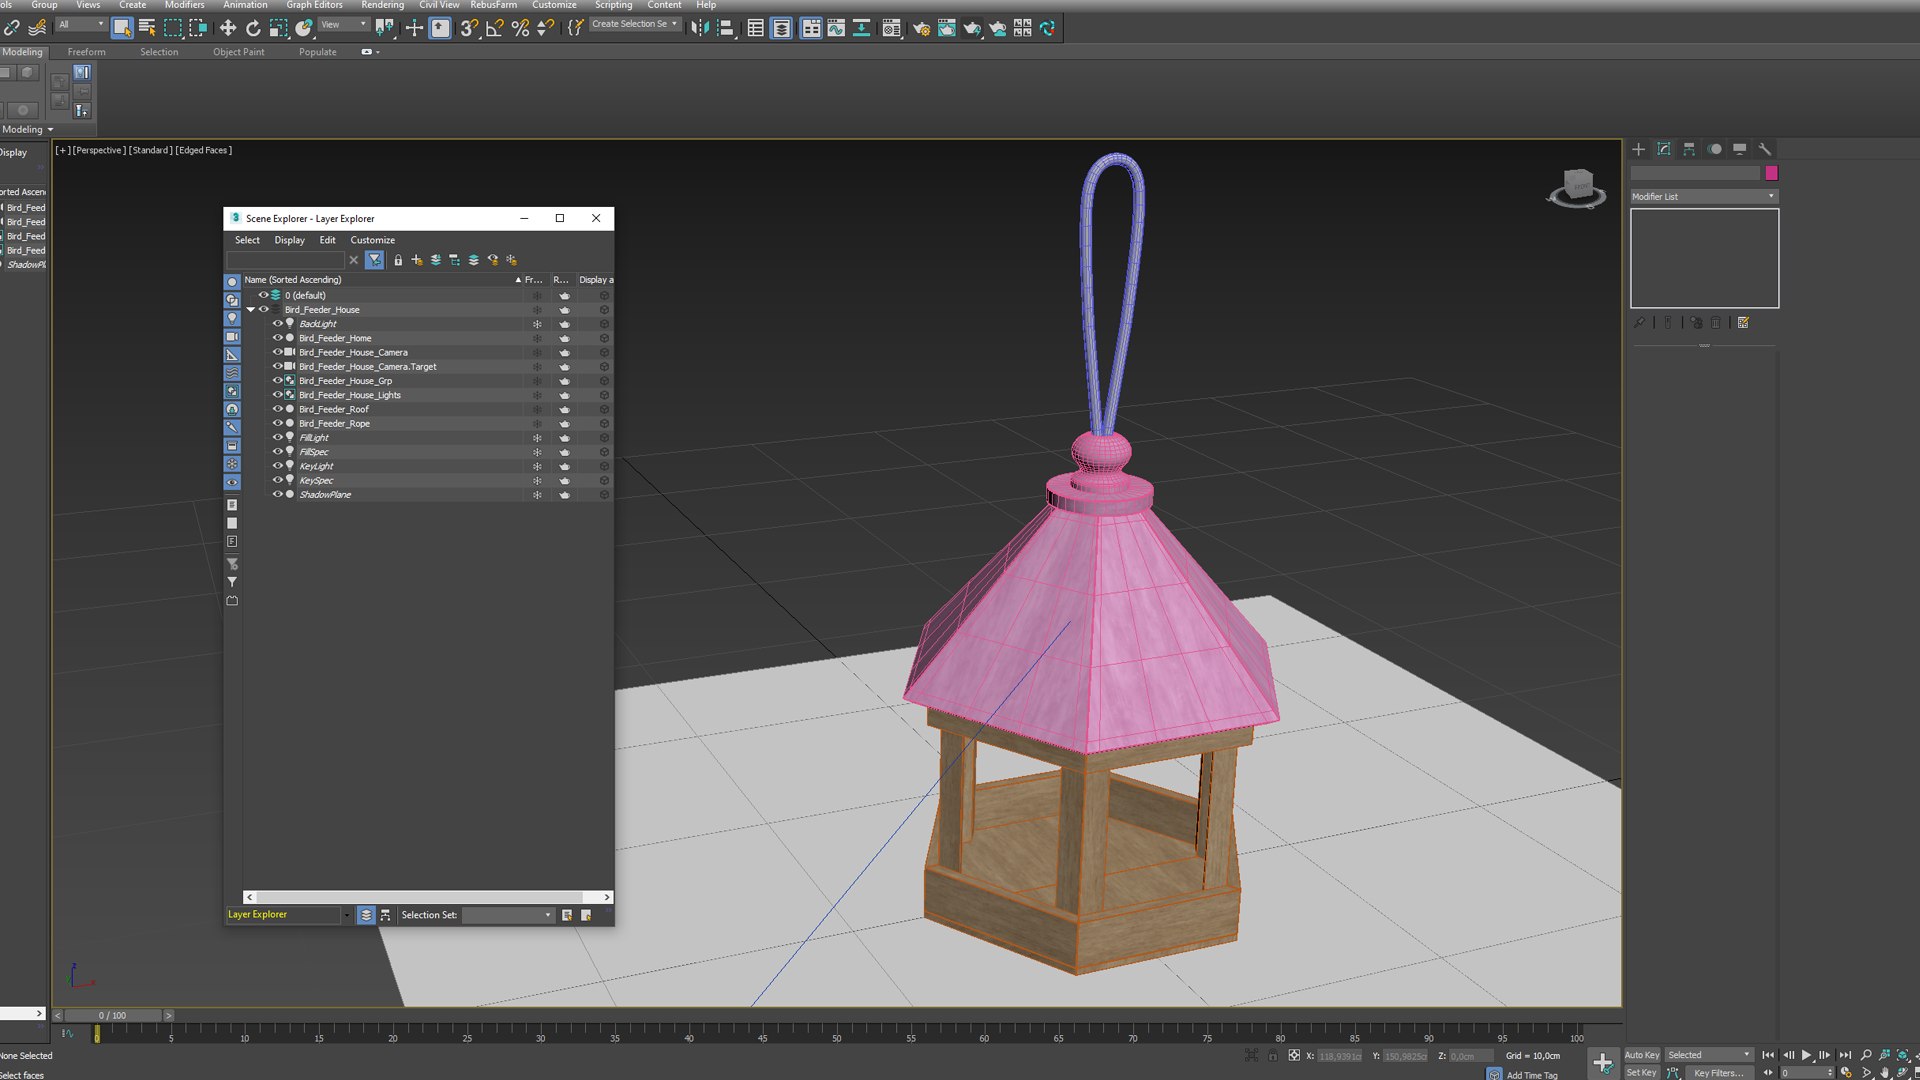Open Key Filters dialog

[x=1718, y=1073]
